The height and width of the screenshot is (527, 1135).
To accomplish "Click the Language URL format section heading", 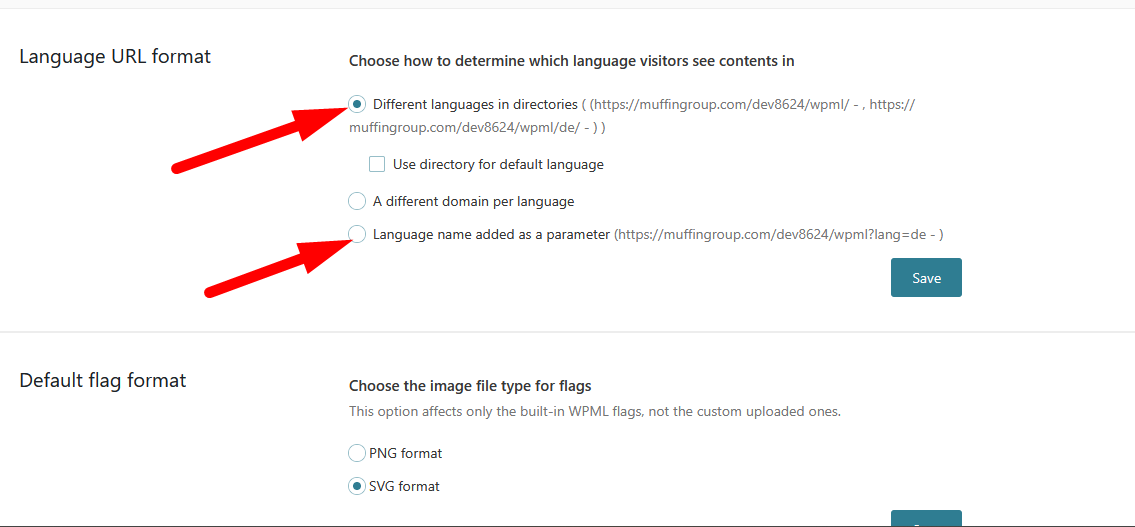I will (115, 56).
